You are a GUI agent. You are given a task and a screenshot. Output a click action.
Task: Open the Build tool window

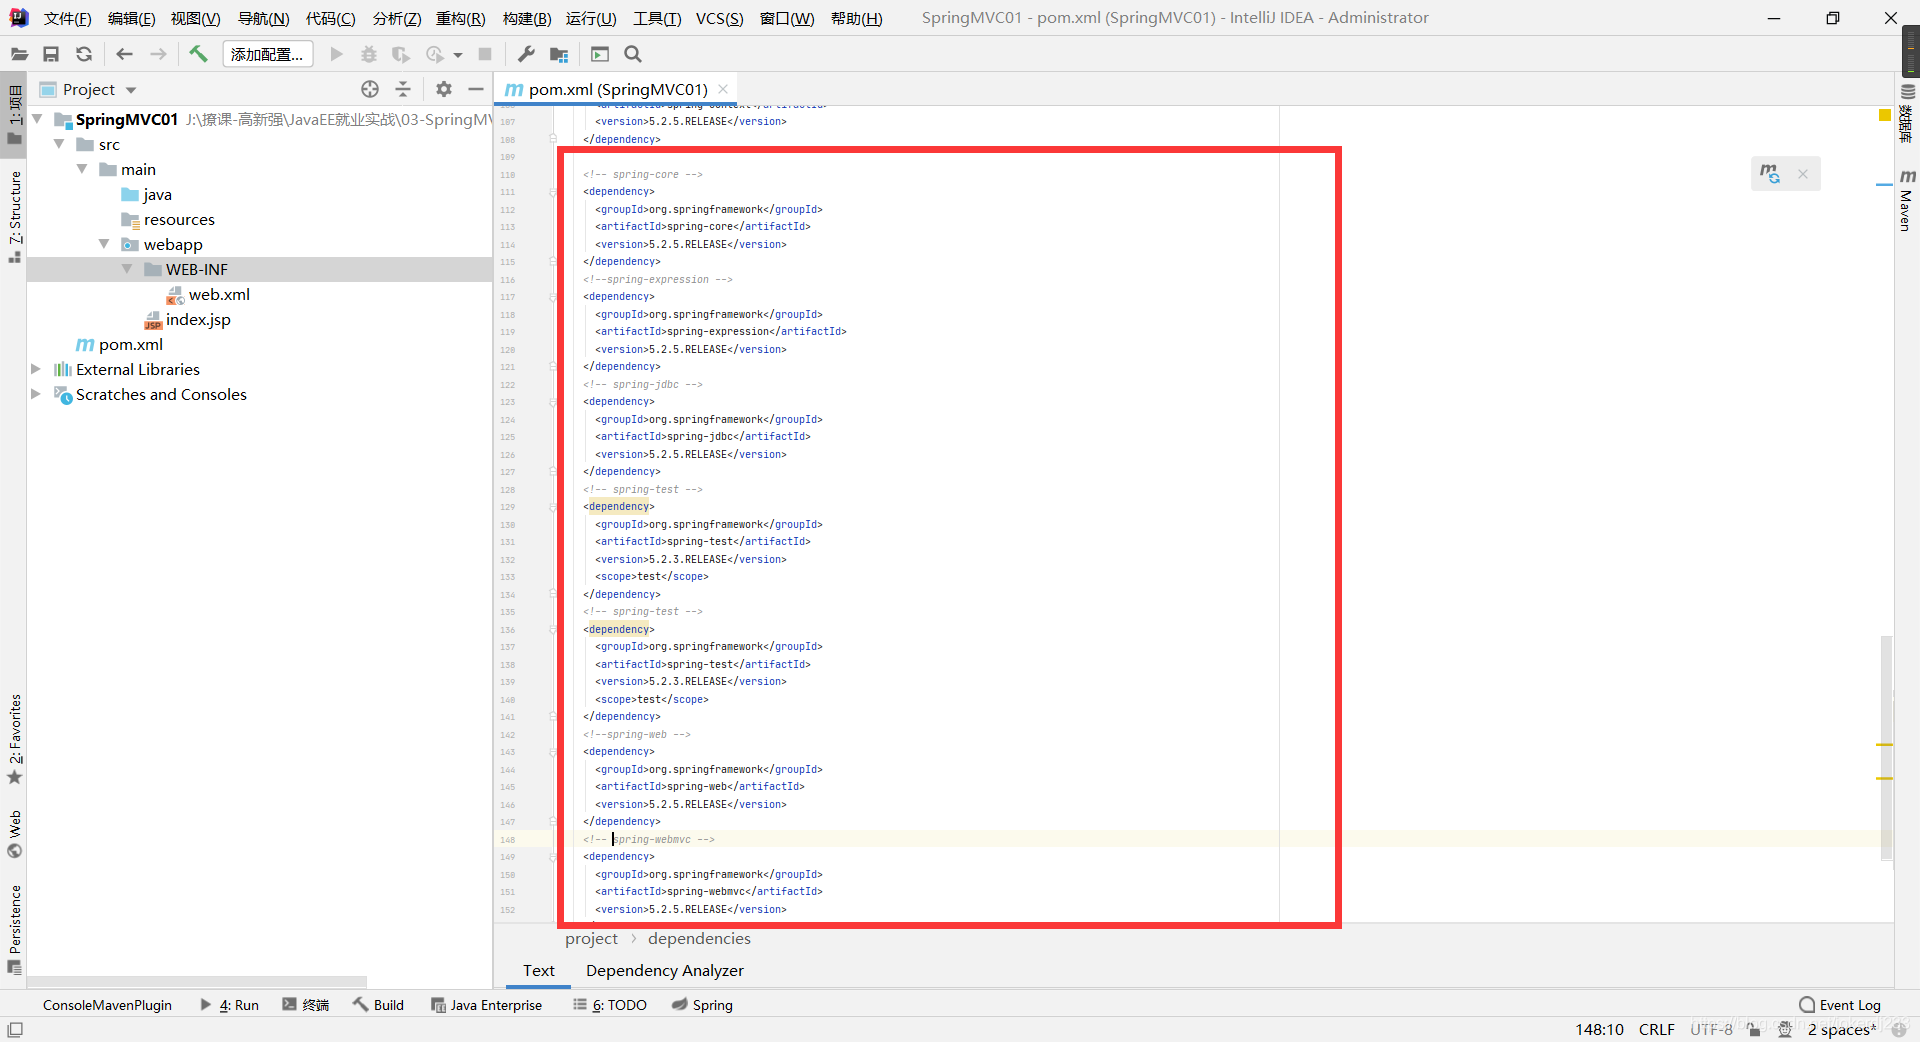[x=378, y=1005]
